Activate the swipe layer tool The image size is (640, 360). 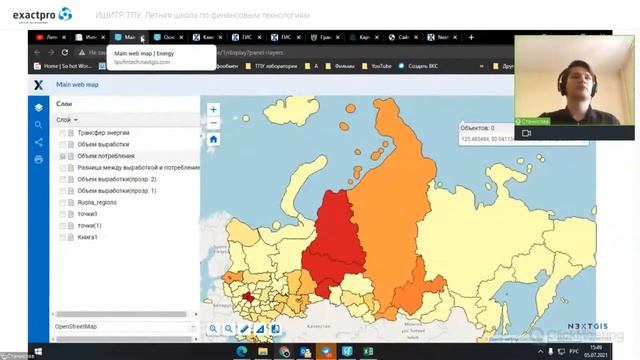click(275, 329)
